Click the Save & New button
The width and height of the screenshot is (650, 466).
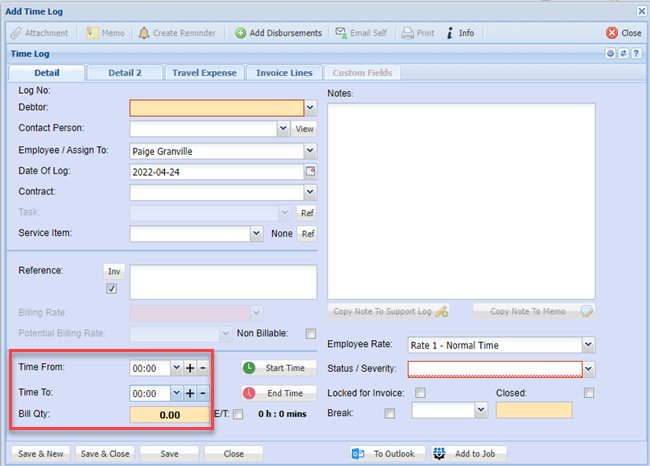pyautogui.click(x=40, y=453)
